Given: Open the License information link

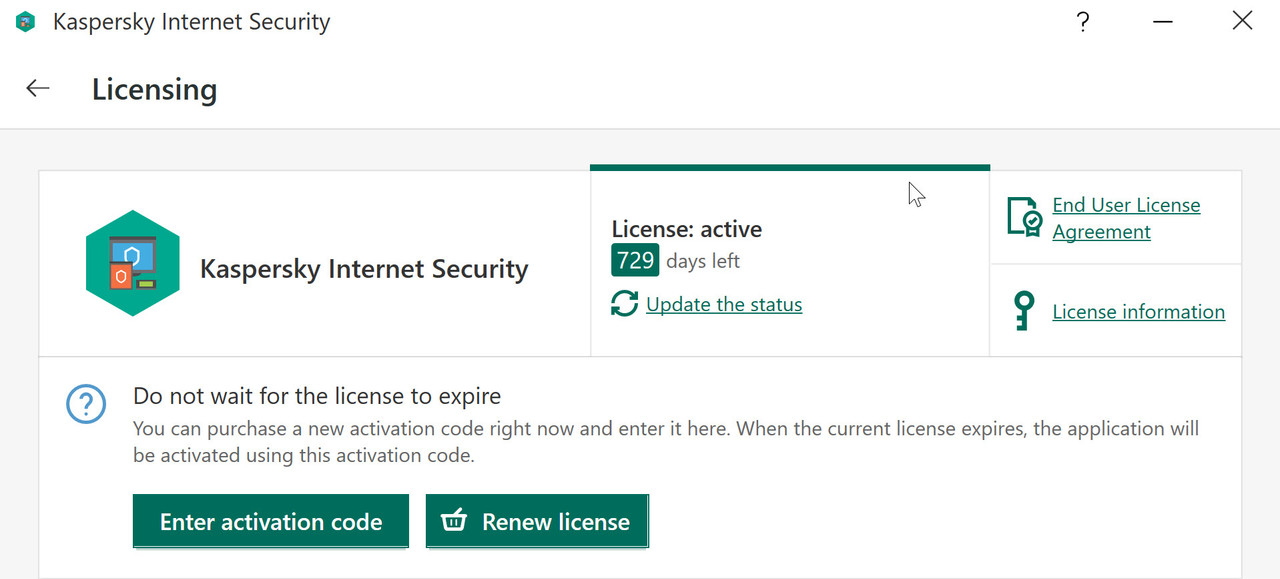Looking at the screenshot, I should click(1139, 312).
